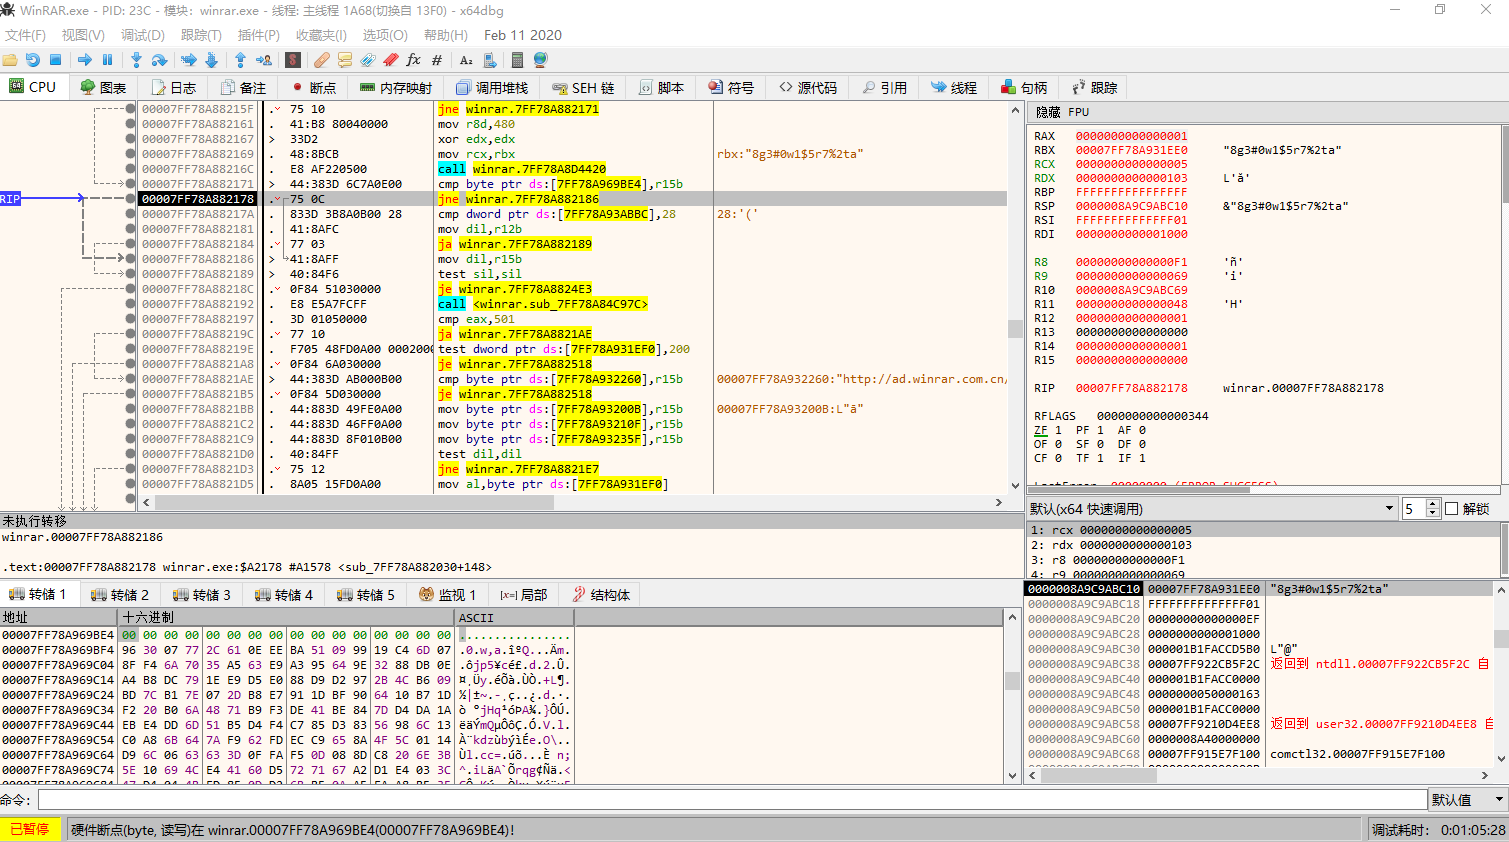This screenshot has height=842, width=1509.
Task: Click the 已暂停 status indicator
Action: coord(29,830)
